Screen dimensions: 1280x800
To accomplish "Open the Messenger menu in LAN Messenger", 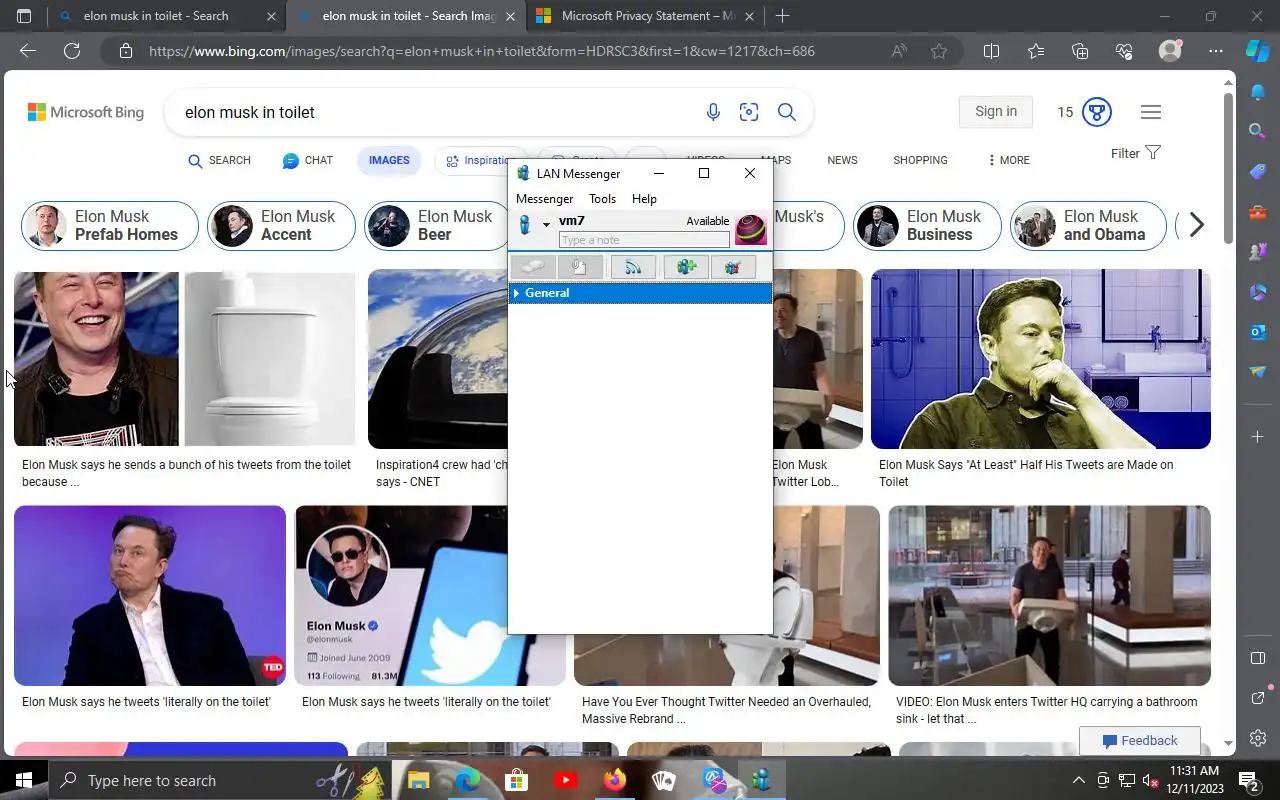I will pyautogui.click(x=544, y=199).
